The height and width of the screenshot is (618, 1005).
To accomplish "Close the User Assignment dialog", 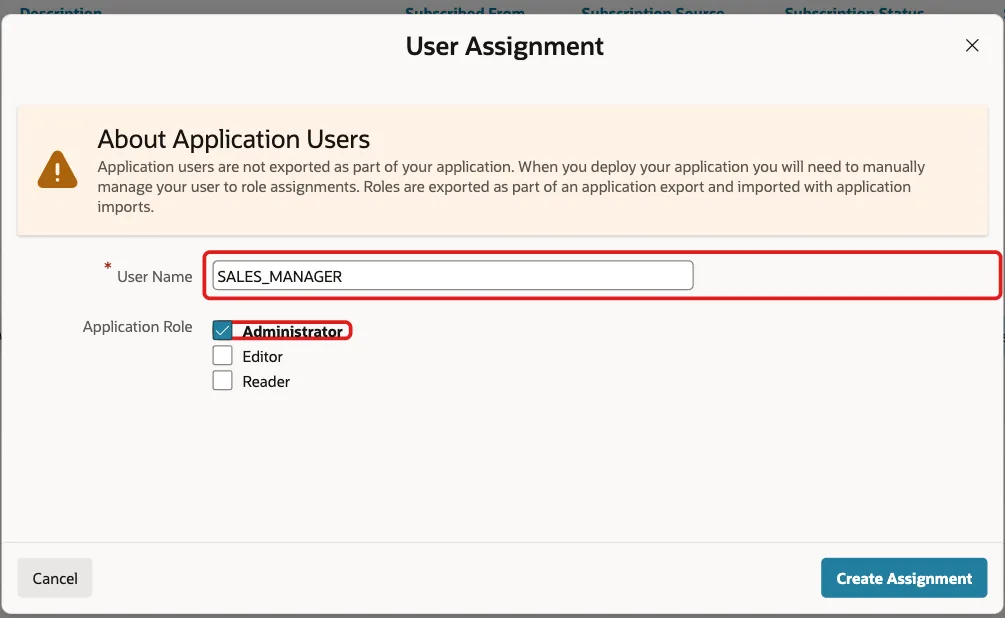I will point(972,46).
